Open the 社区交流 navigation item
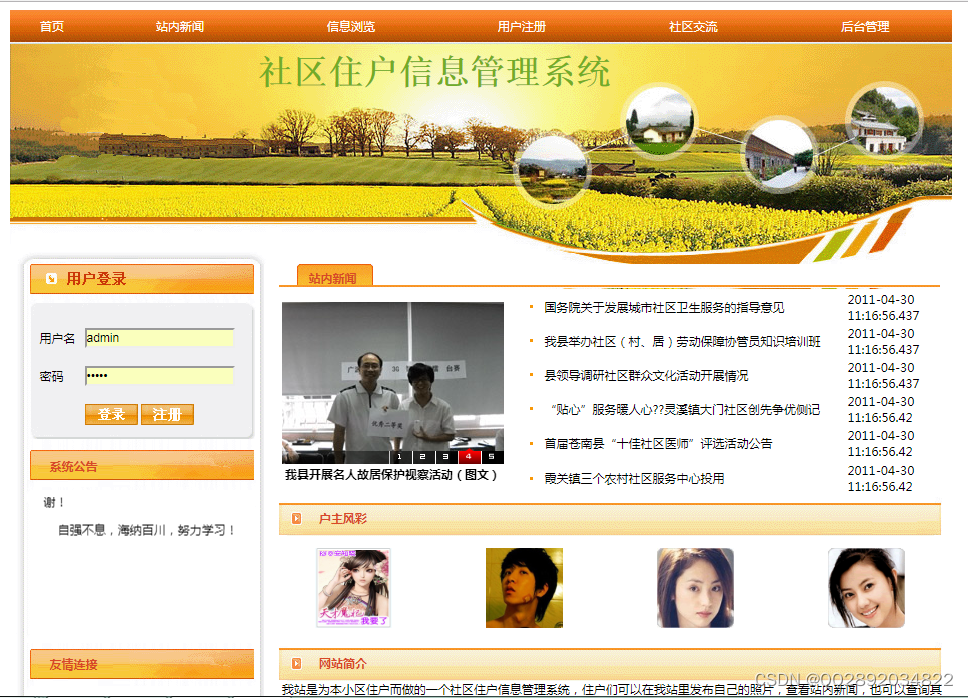This screenshot has width=968, height=698. [x=693, y=26]
